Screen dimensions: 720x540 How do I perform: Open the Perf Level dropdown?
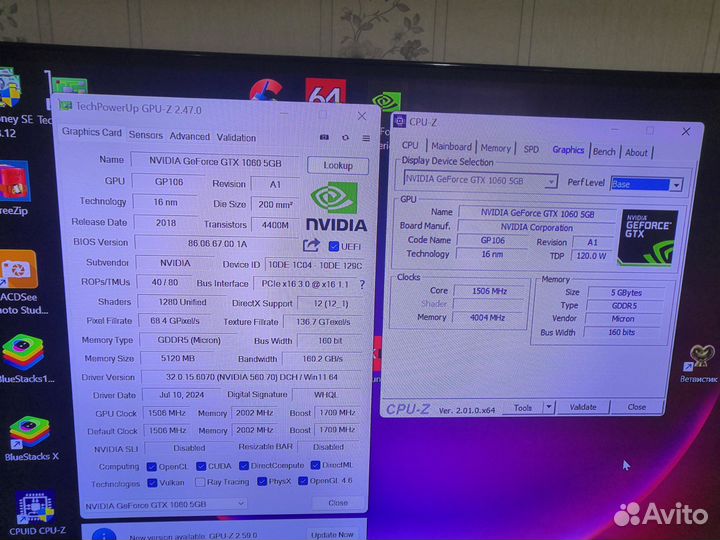click(676, 185)
